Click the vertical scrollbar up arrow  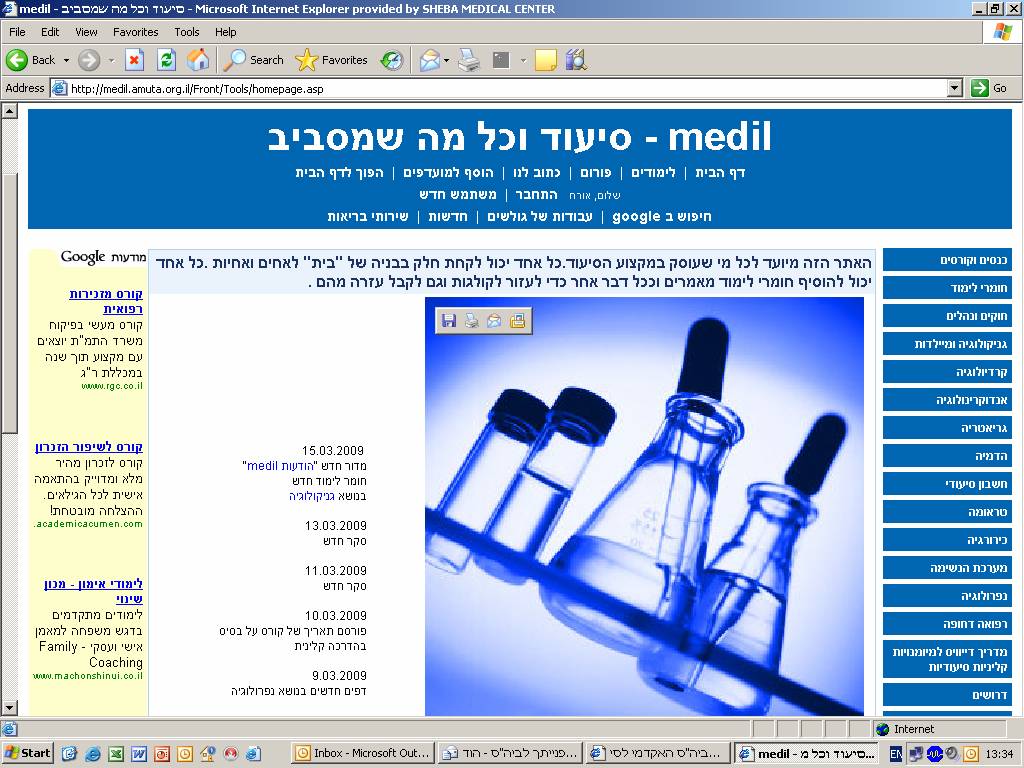pyautogui.click(x=9, y=110)
